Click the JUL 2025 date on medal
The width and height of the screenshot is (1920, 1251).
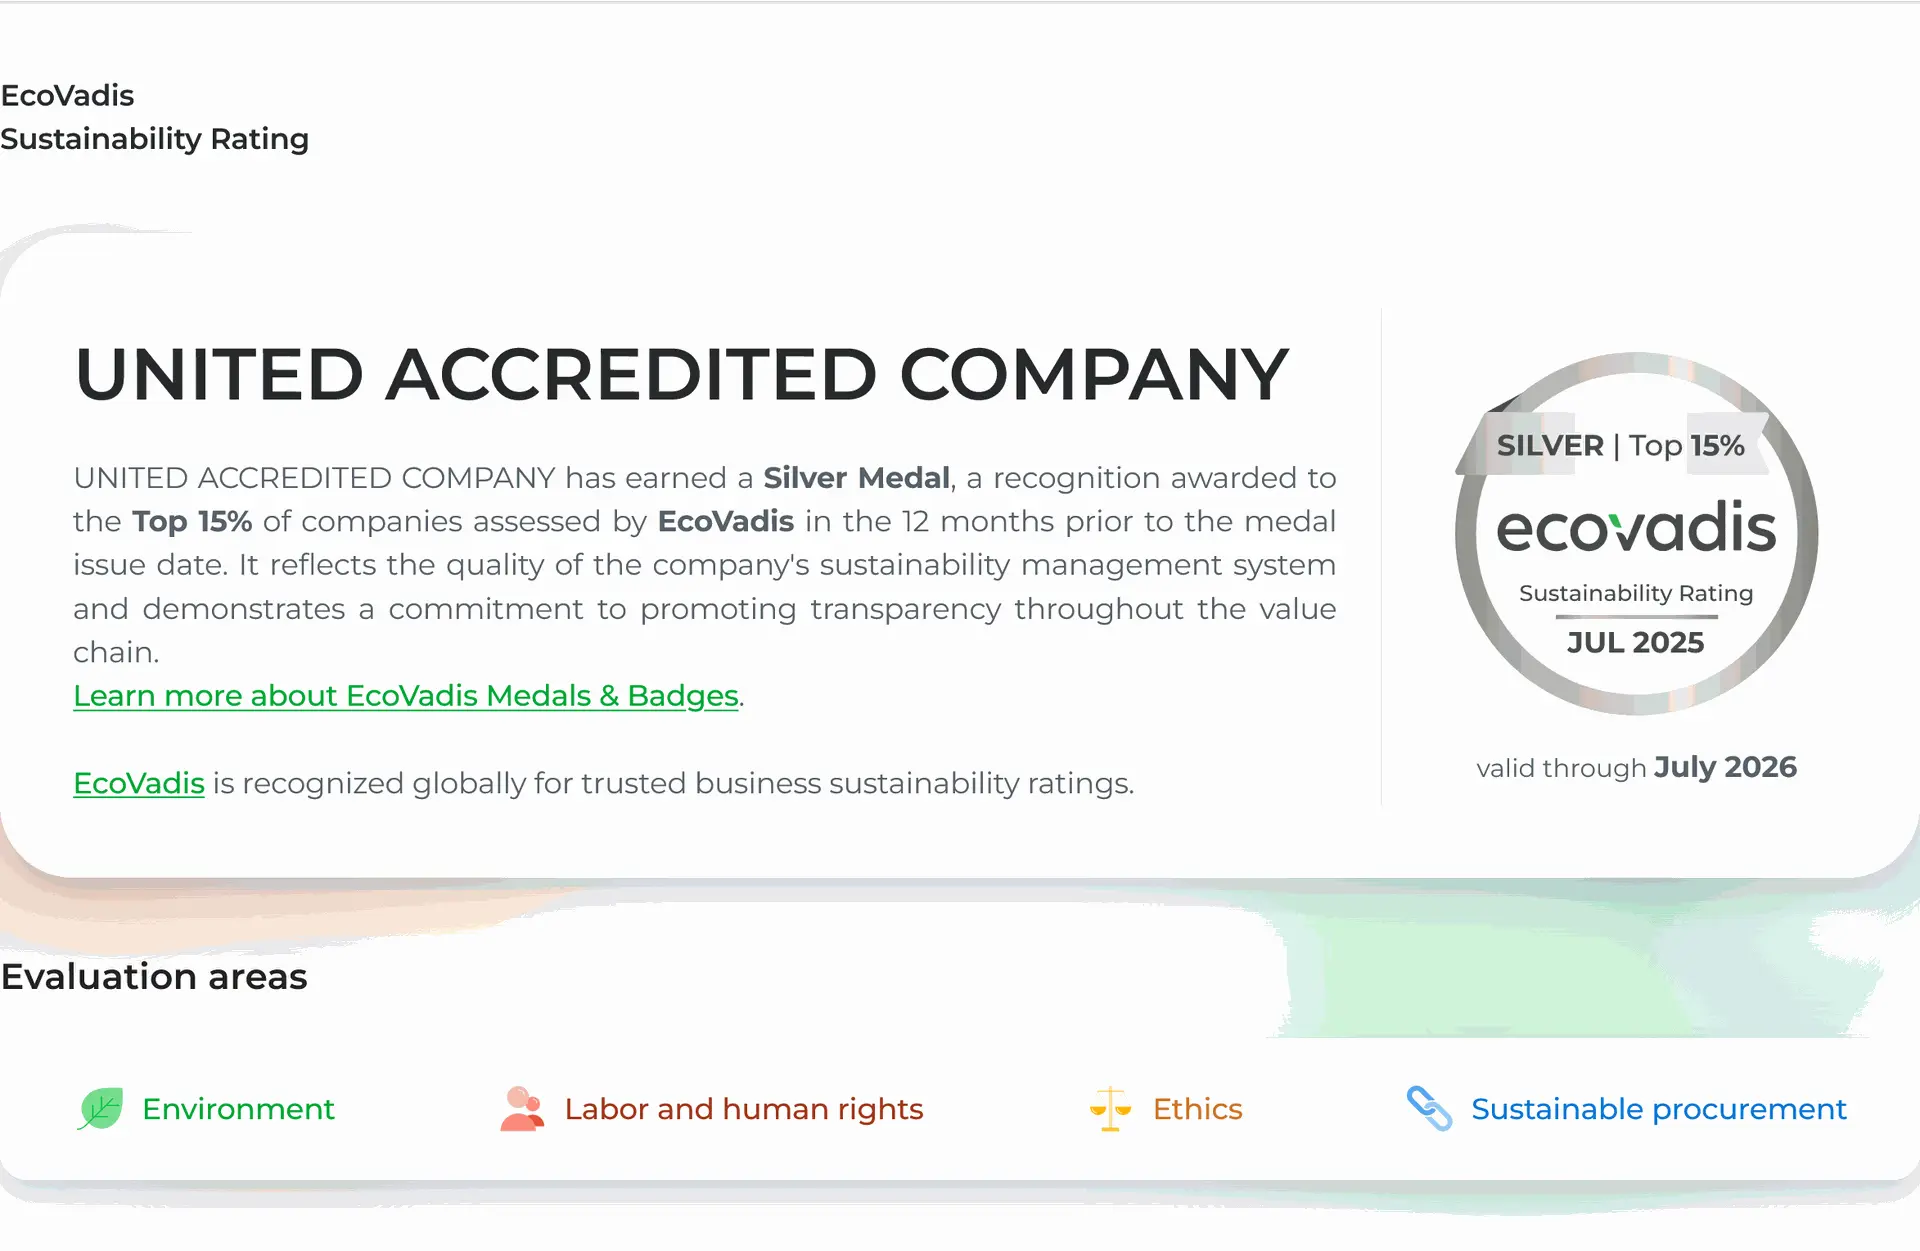(x=1635, y=642)
